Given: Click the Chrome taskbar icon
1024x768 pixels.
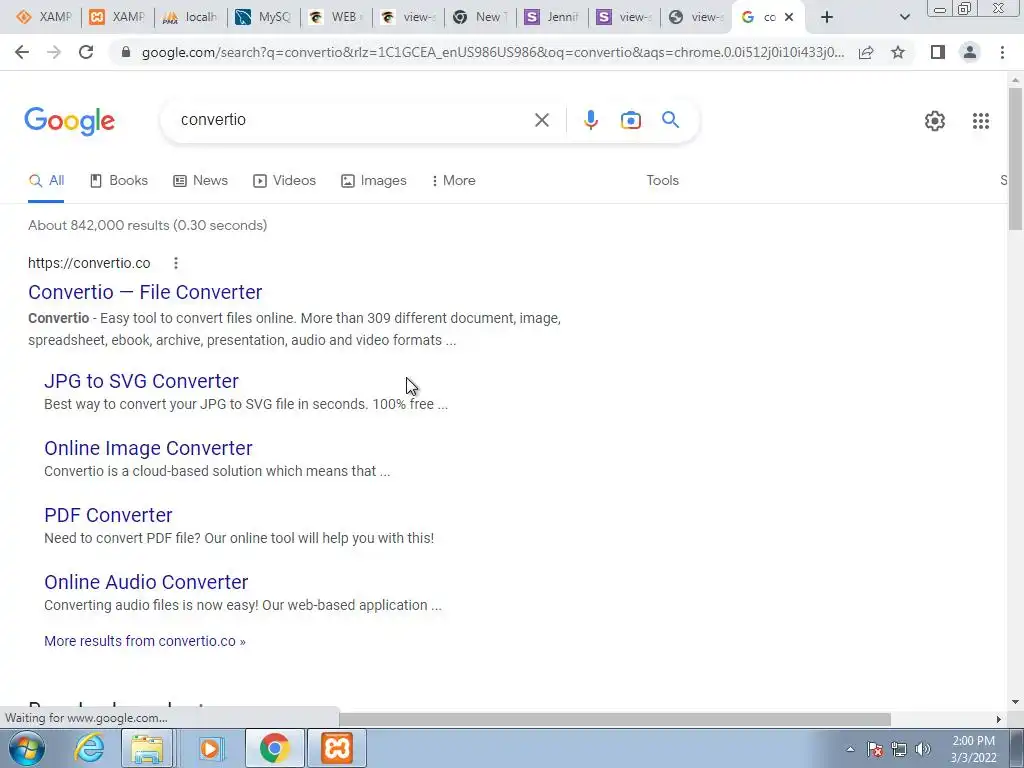Looking at the screenshot, I should [x=274, y=748].
